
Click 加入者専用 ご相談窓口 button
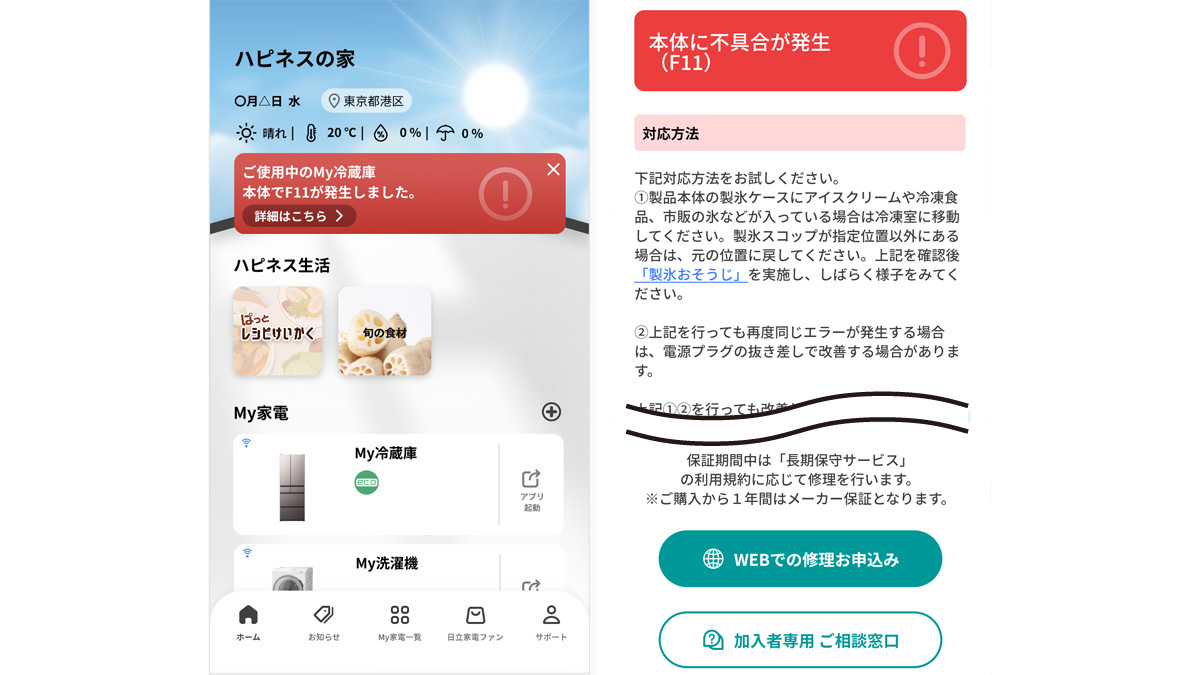800,640
